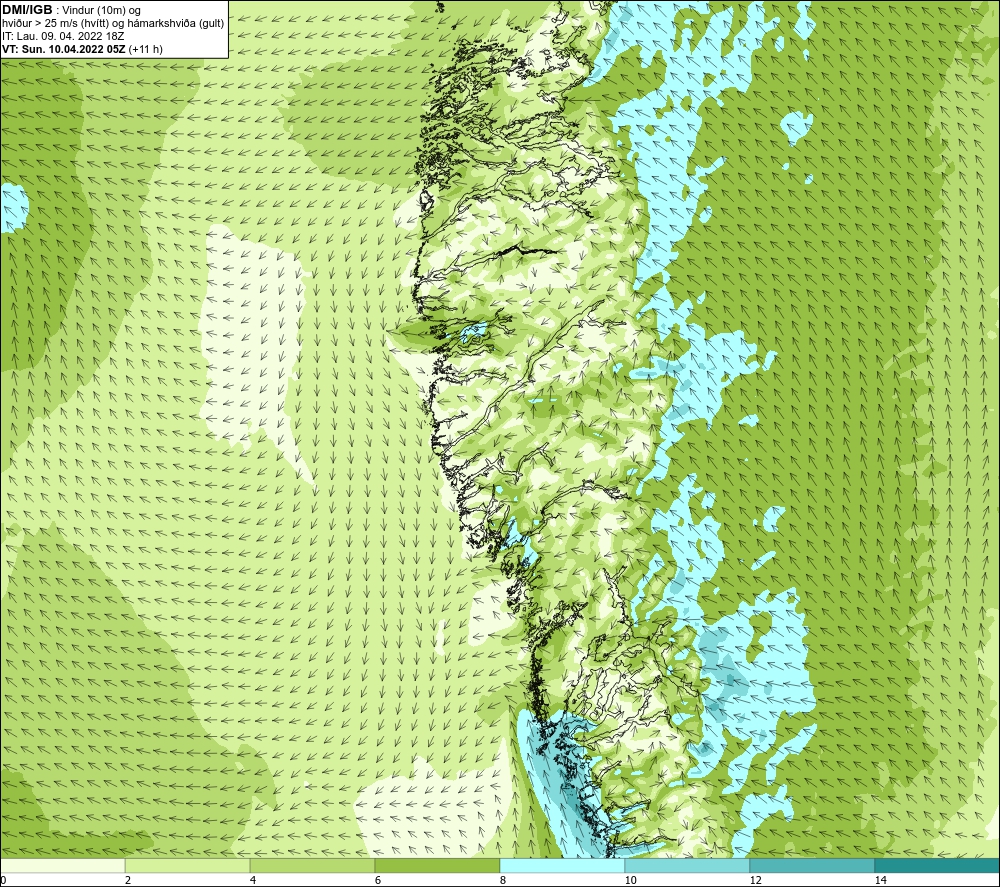The image size is (1000, 887).
Task: Click the colorbar label '2'
Action: tap(128, 880)
